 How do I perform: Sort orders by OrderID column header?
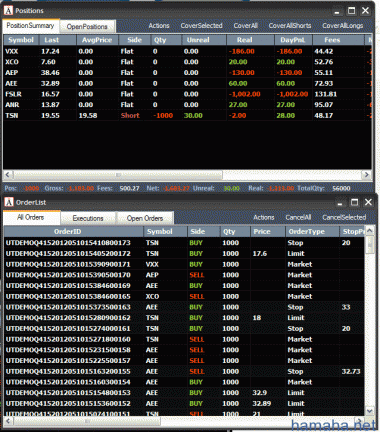(74, 232)
